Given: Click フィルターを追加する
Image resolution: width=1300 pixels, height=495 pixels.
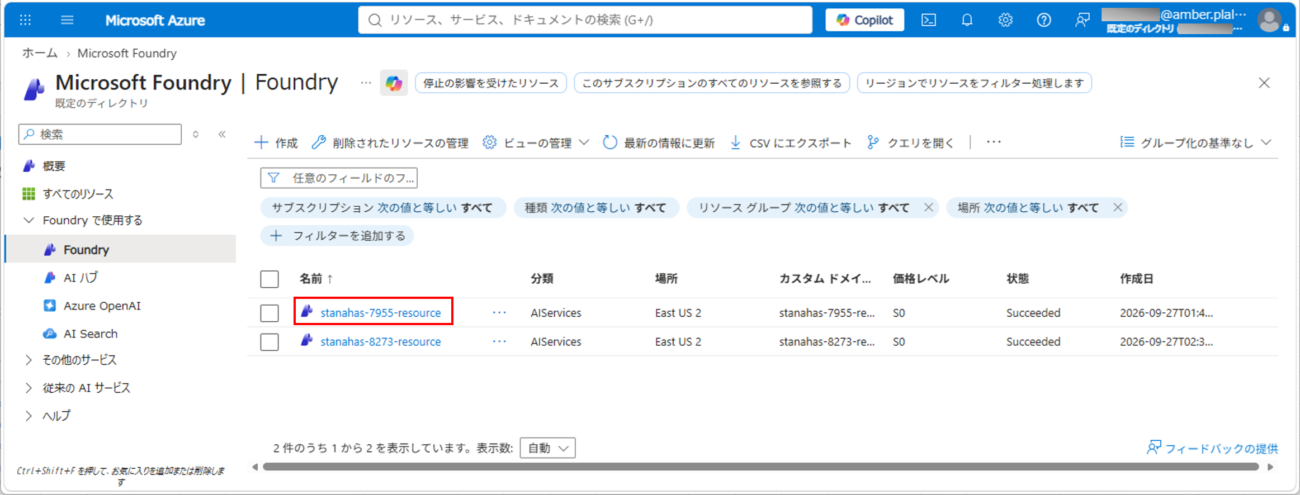Looking at the screenshot, I should pos(337,236).
